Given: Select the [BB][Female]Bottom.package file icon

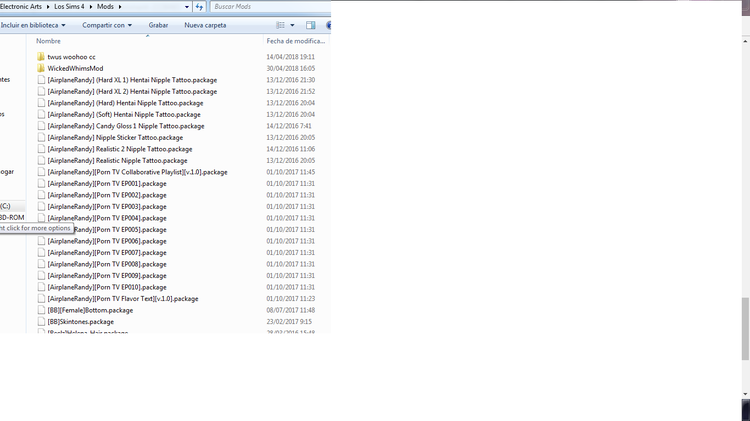Looking at the screenshot, I should 41,310.
